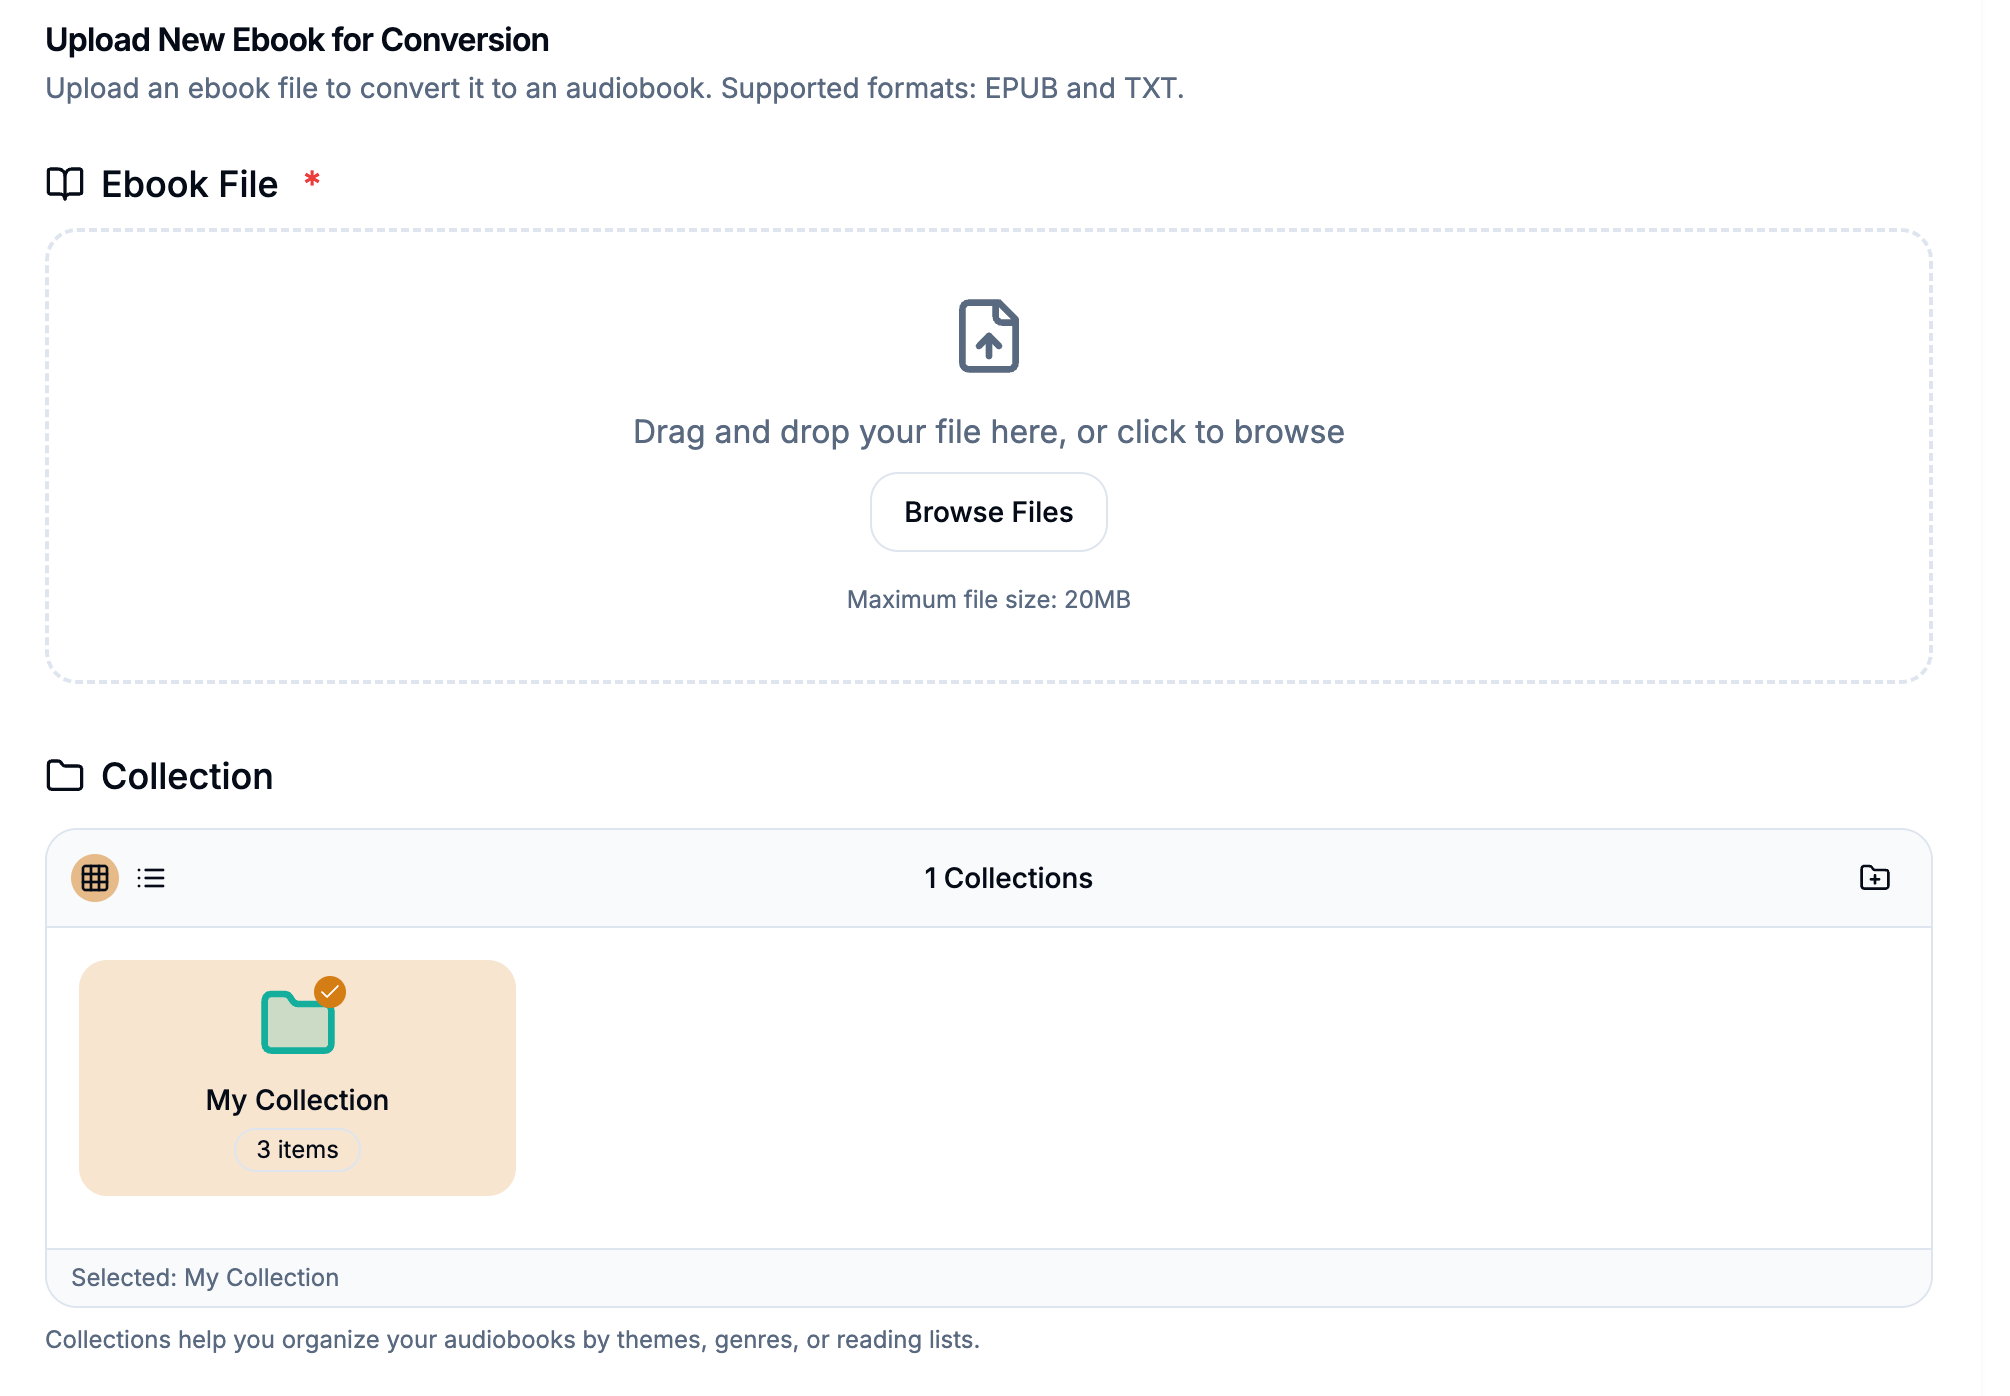Click the red required asterisk
Image resolution: width=2010 pixels, height=1396 pixels.
312,180
